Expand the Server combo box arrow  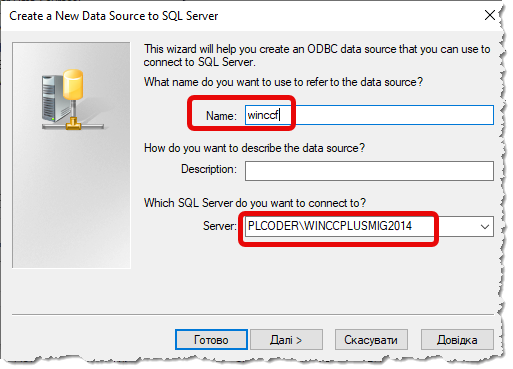pos(485,227)
